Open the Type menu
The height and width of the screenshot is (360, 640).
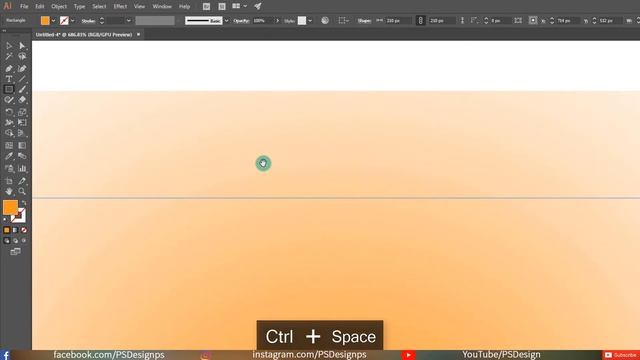80,7
